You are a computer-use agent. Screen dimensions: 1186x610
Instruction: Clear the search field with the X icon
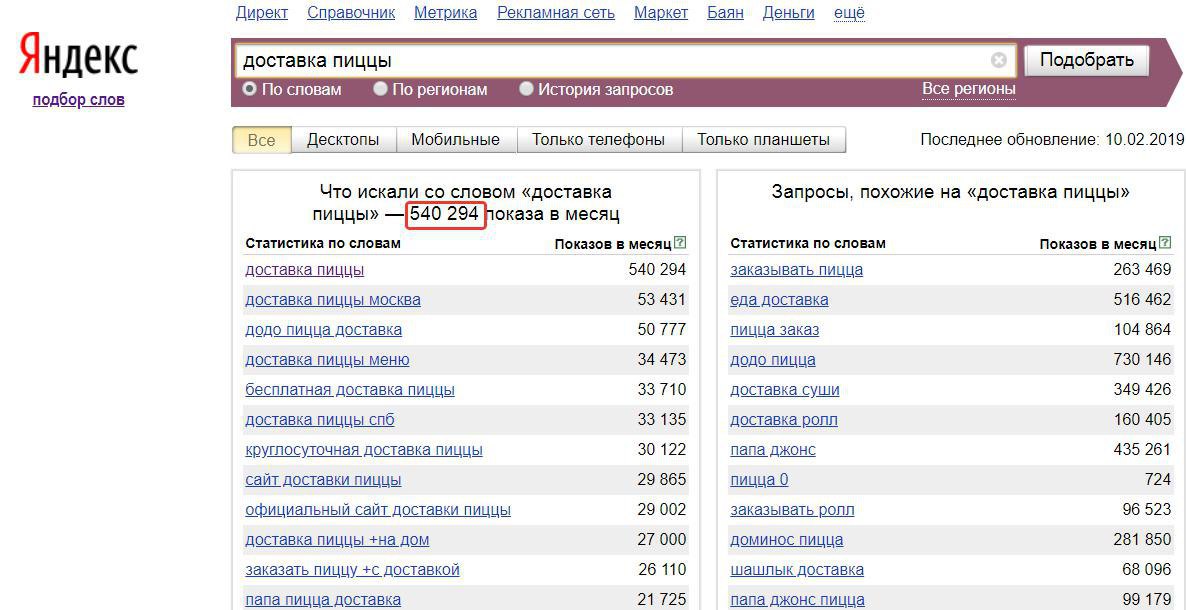998,61
